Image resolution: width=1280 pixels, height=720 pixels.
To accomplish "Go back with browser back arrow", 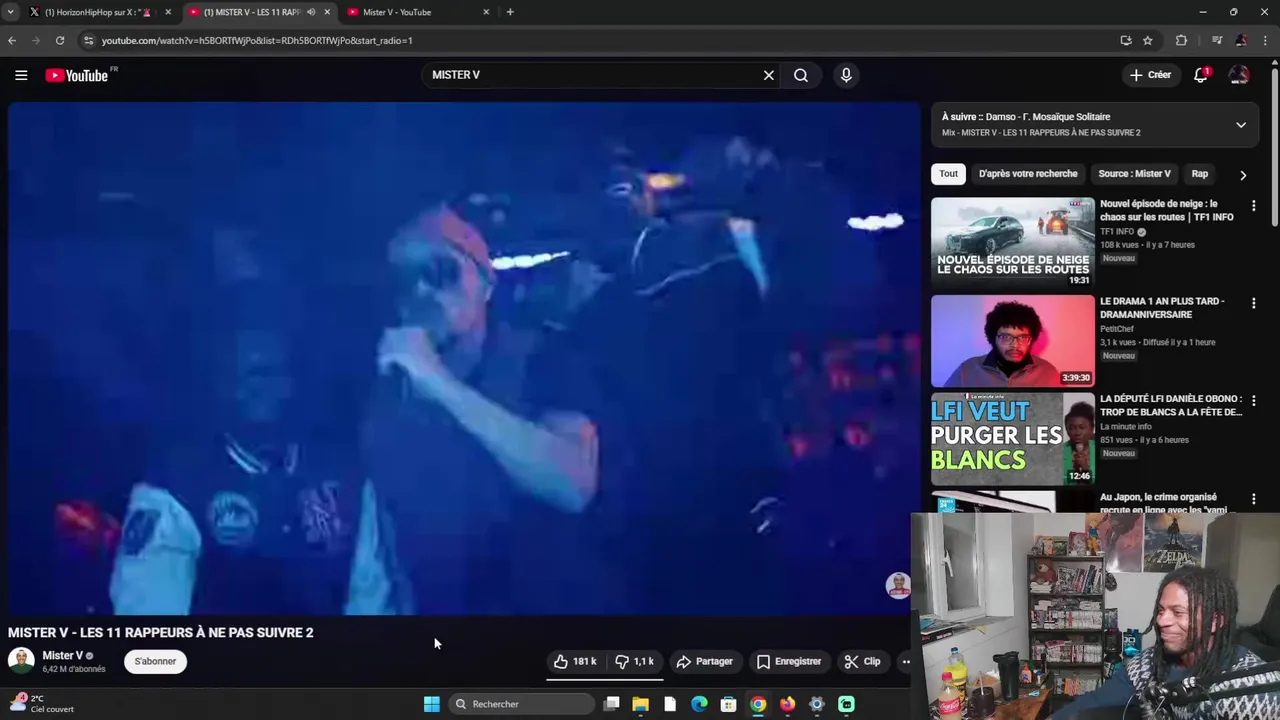I will tap(12, 40).
